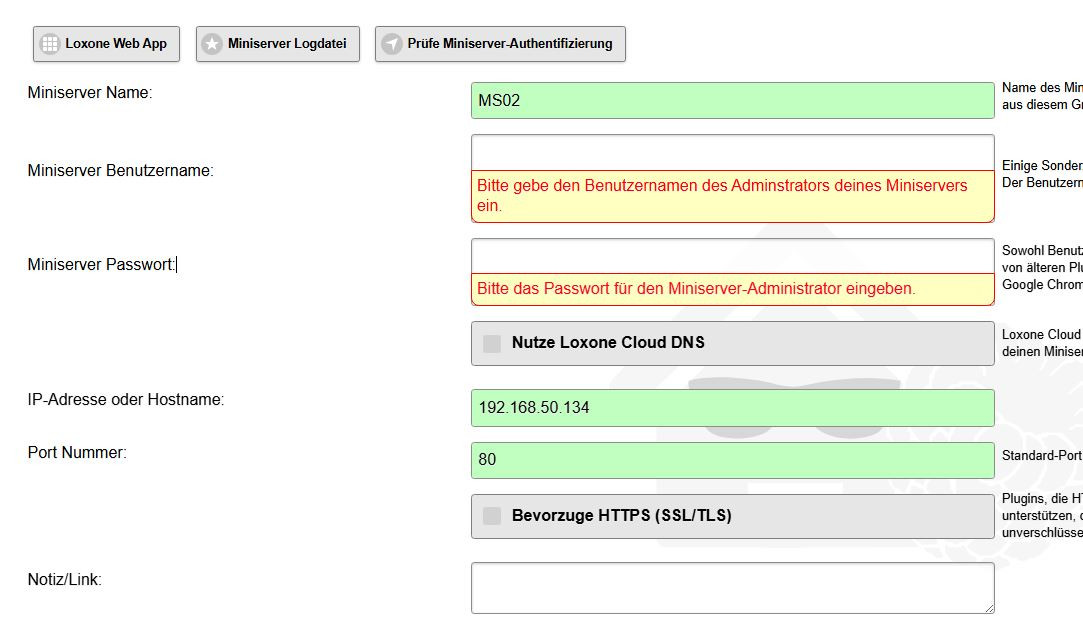Click the 'IP-Adresse oder Hostname:' label
This screenshot has height=643, width=1083.
[x=126, y=400]
